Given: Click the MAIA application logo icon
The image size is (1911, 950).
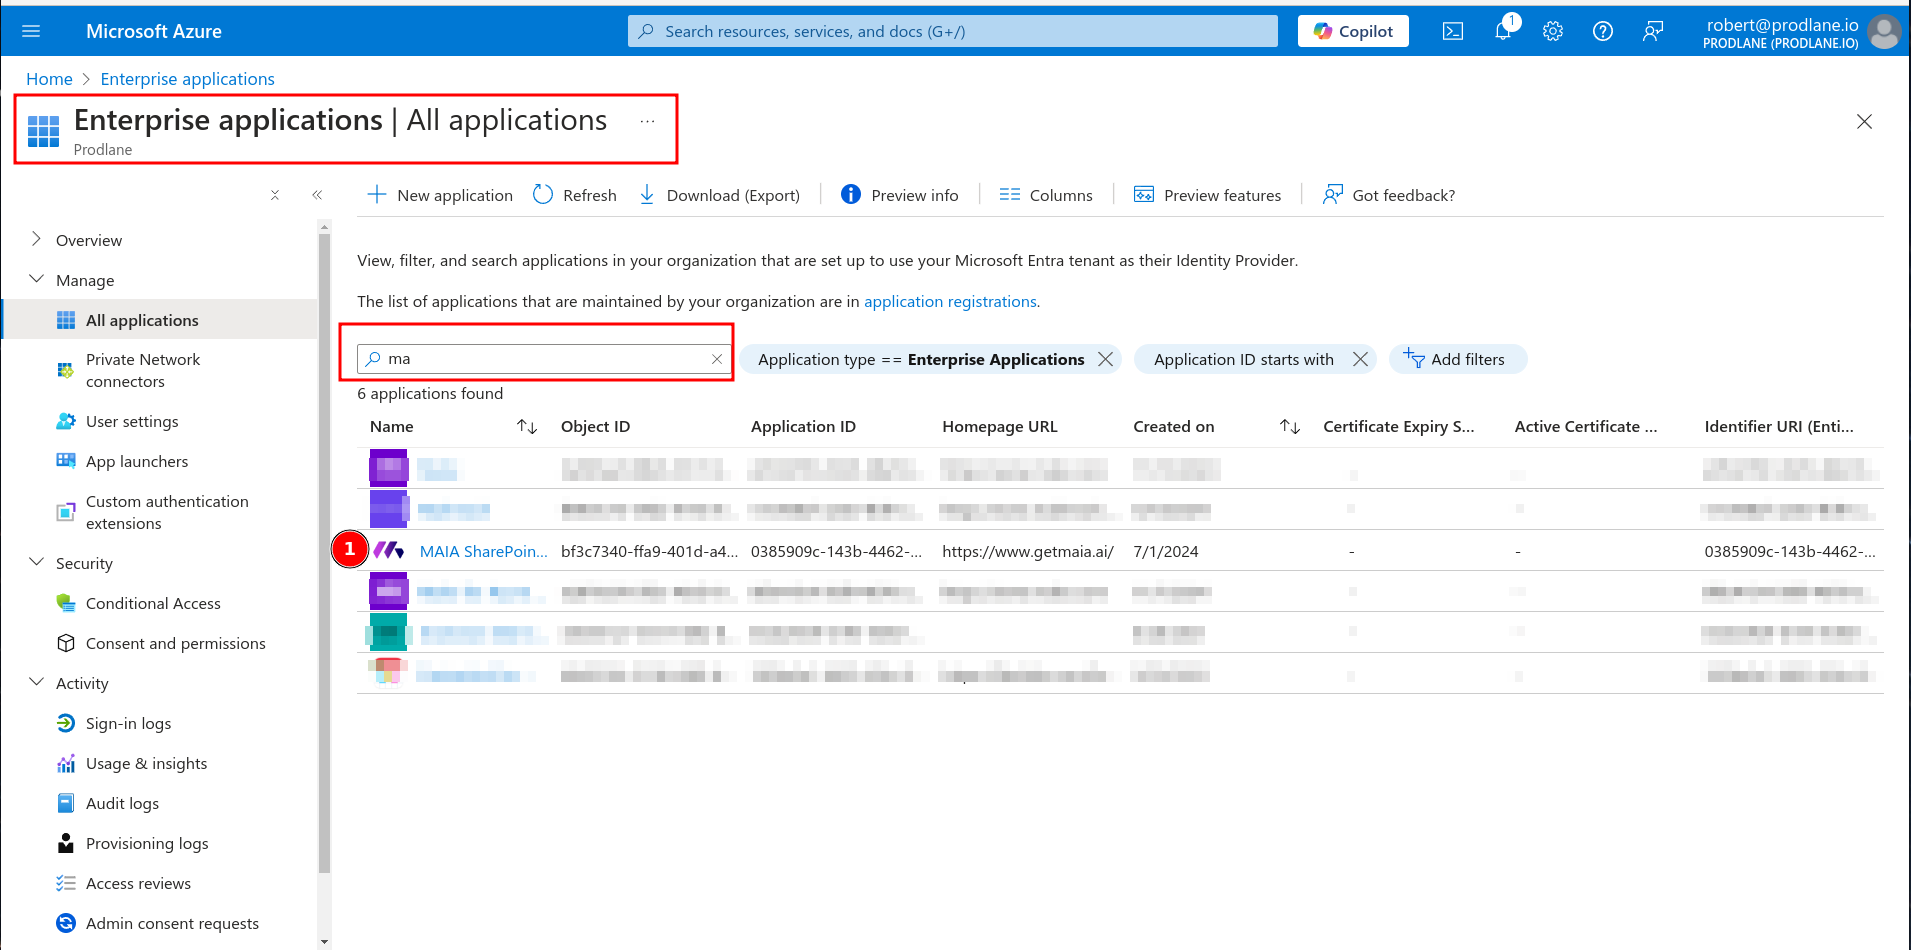Looking at the screenshot, I should pyautogui.click(x=389, y=550).
